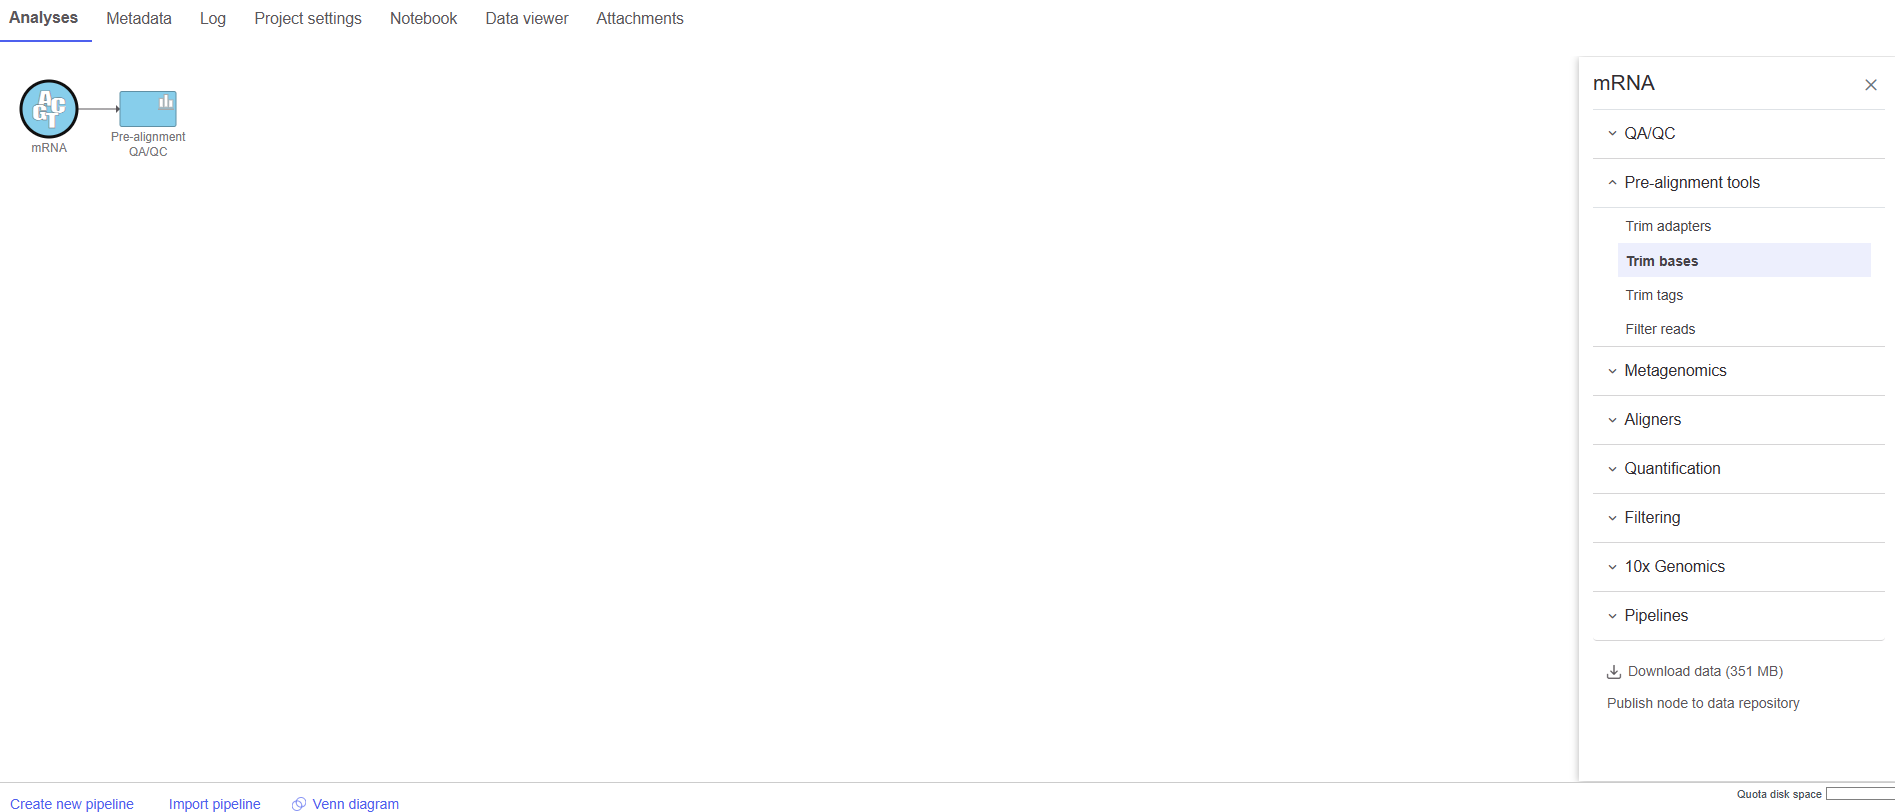Image resolution: width=1895 pixels, height=812 pixels.
Task: Click the Download data icon
Action: tap(1613, 672)
